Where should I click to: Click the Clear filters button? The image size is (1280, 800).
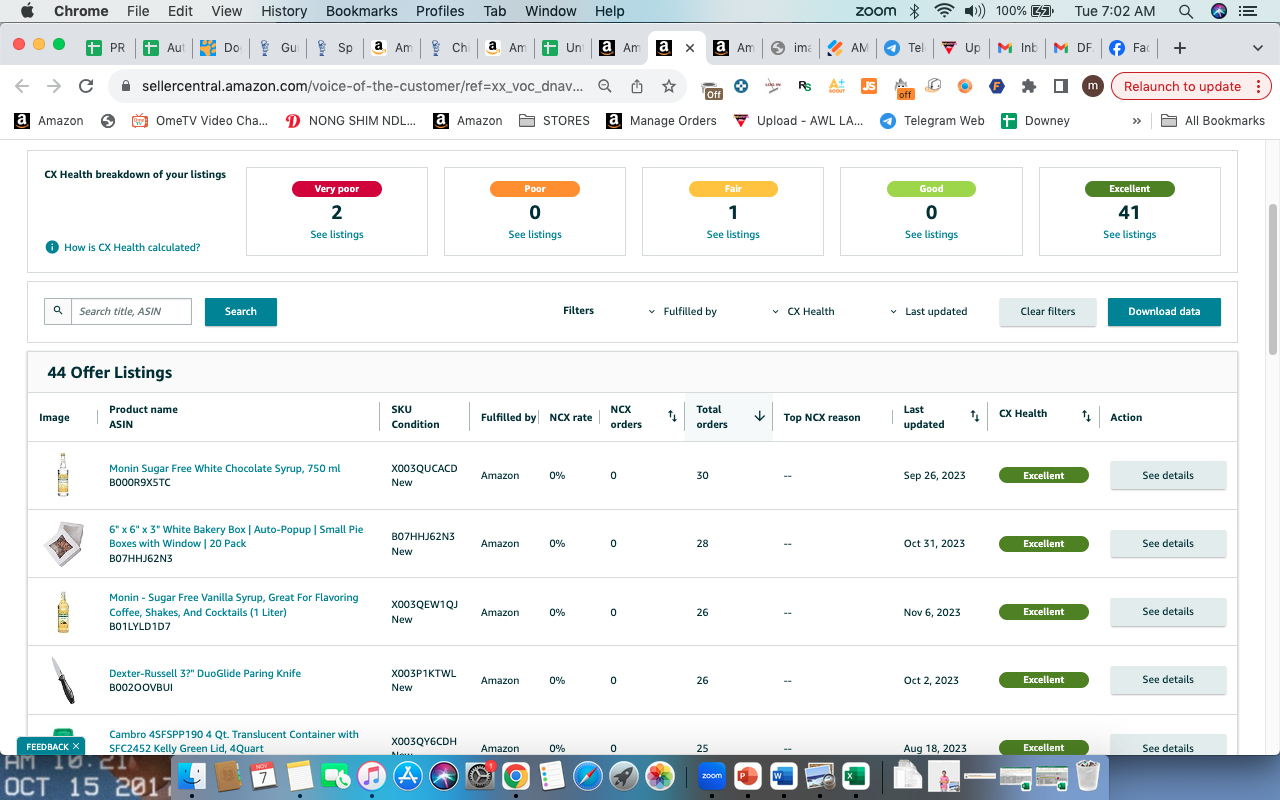[x=1048, y=312]
